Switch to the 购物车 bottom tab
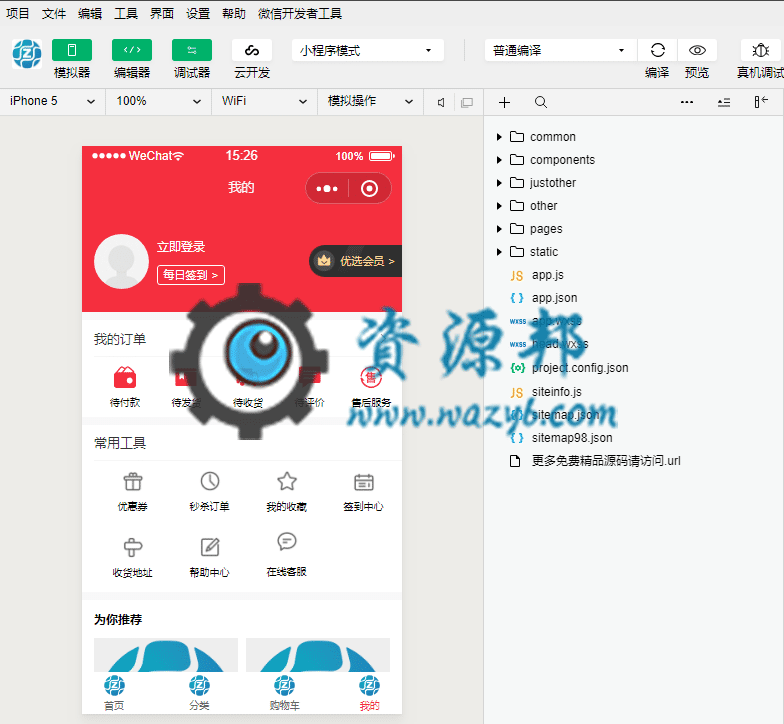The width and height of the screenshot is (784, 724). tap(284, 693)
